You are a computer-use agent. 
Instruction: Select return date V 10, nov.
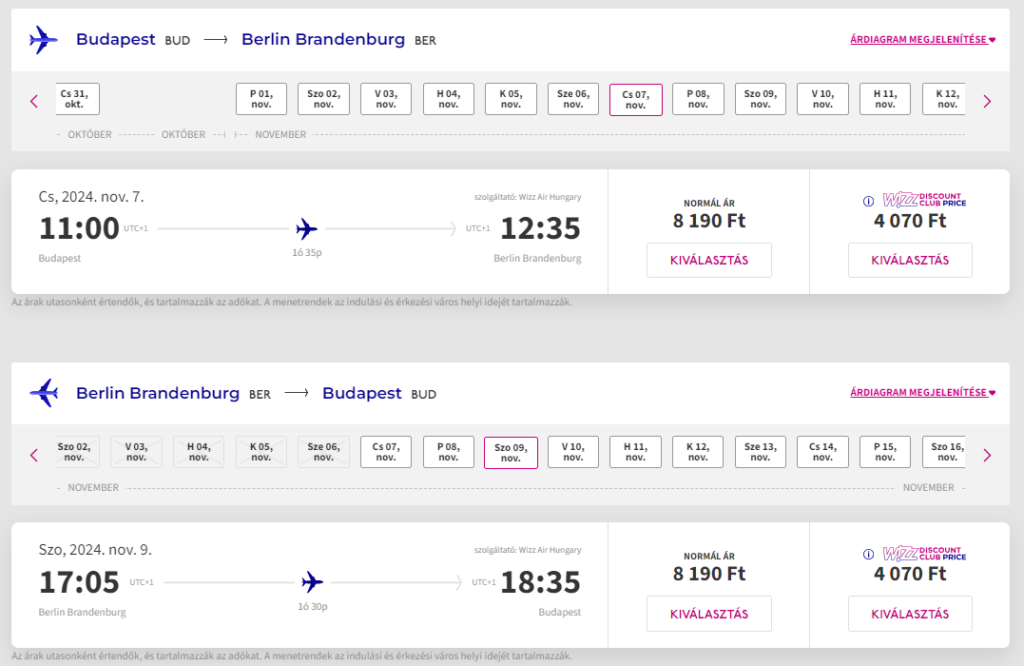coord(573,452)
